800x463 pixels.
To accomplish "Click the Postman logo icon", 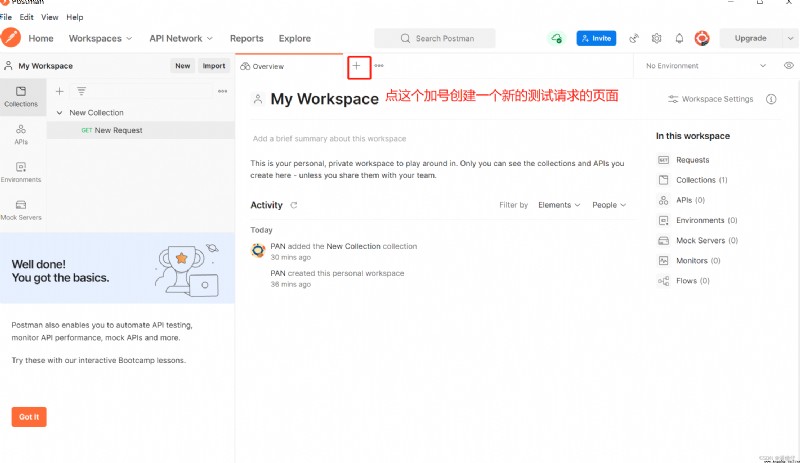I will pyautogui.click(x=10, y=38).
